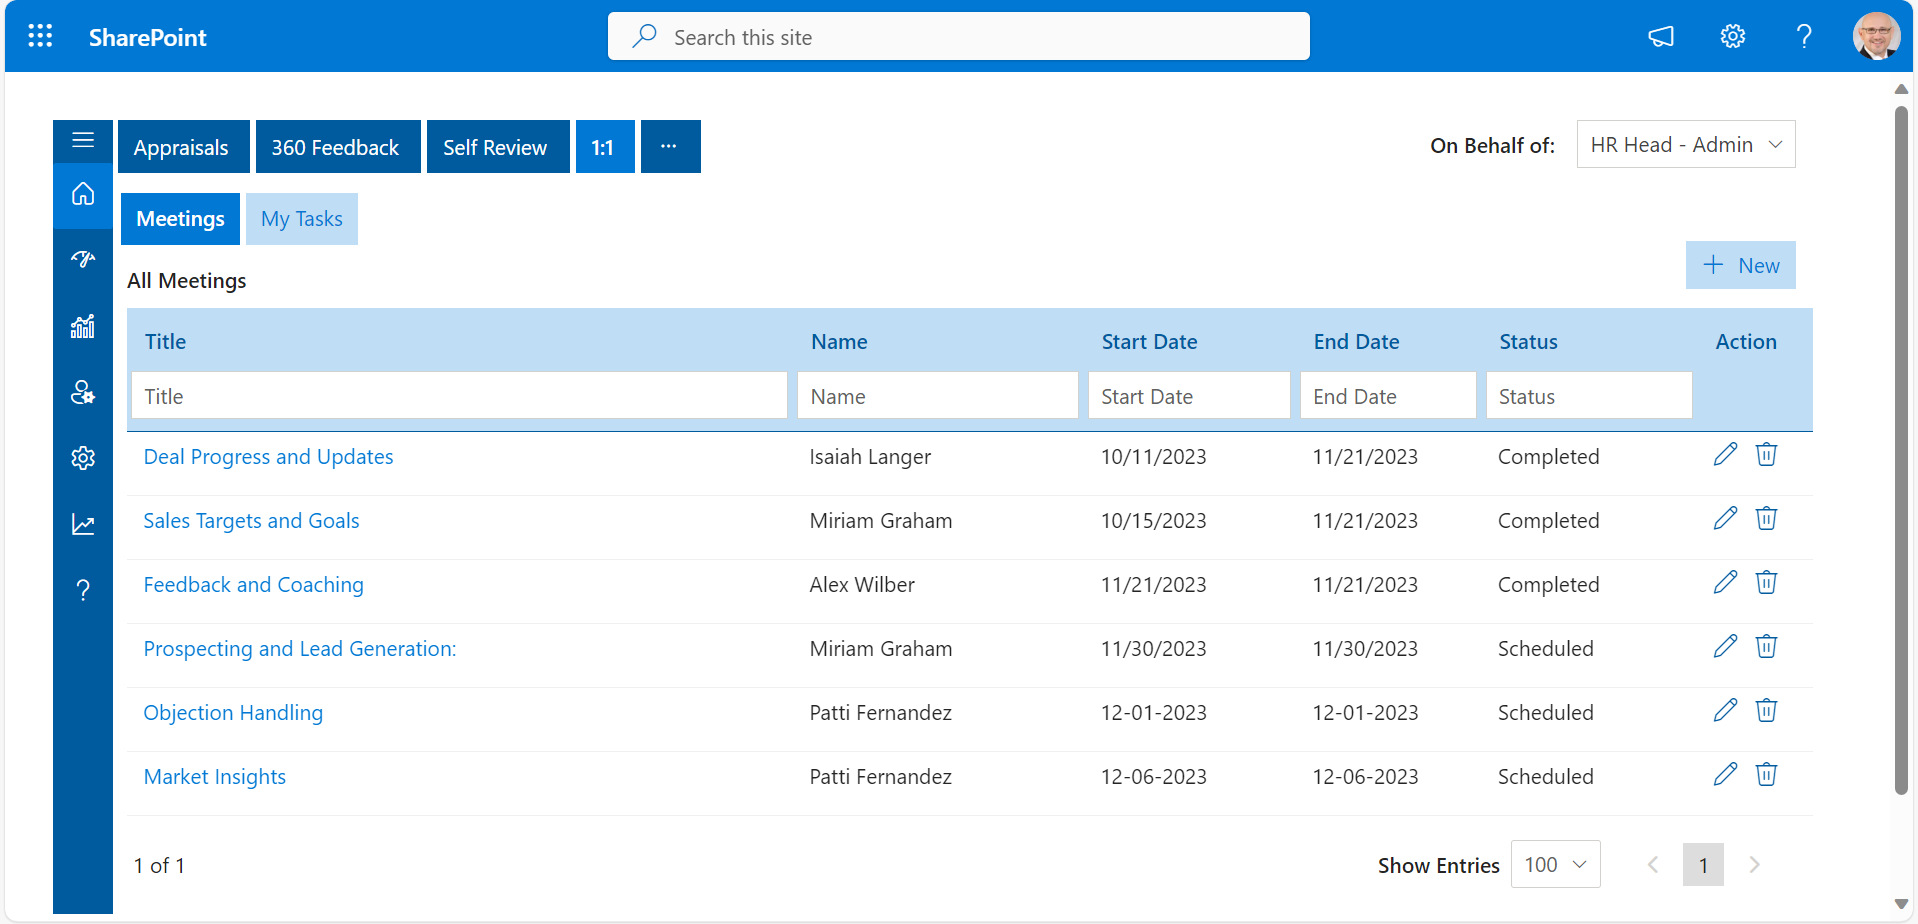Delete the Deal Progress and Updates meeting
1918x924 pixels.
click(1767, 454)
